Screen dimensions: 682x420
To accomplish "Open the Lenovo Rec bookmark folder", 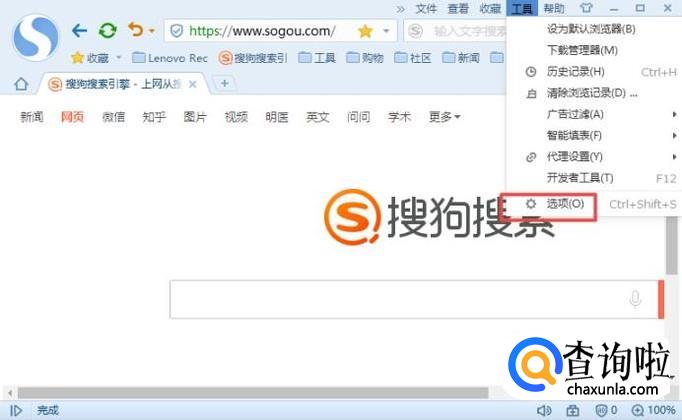I will (170, 58).
